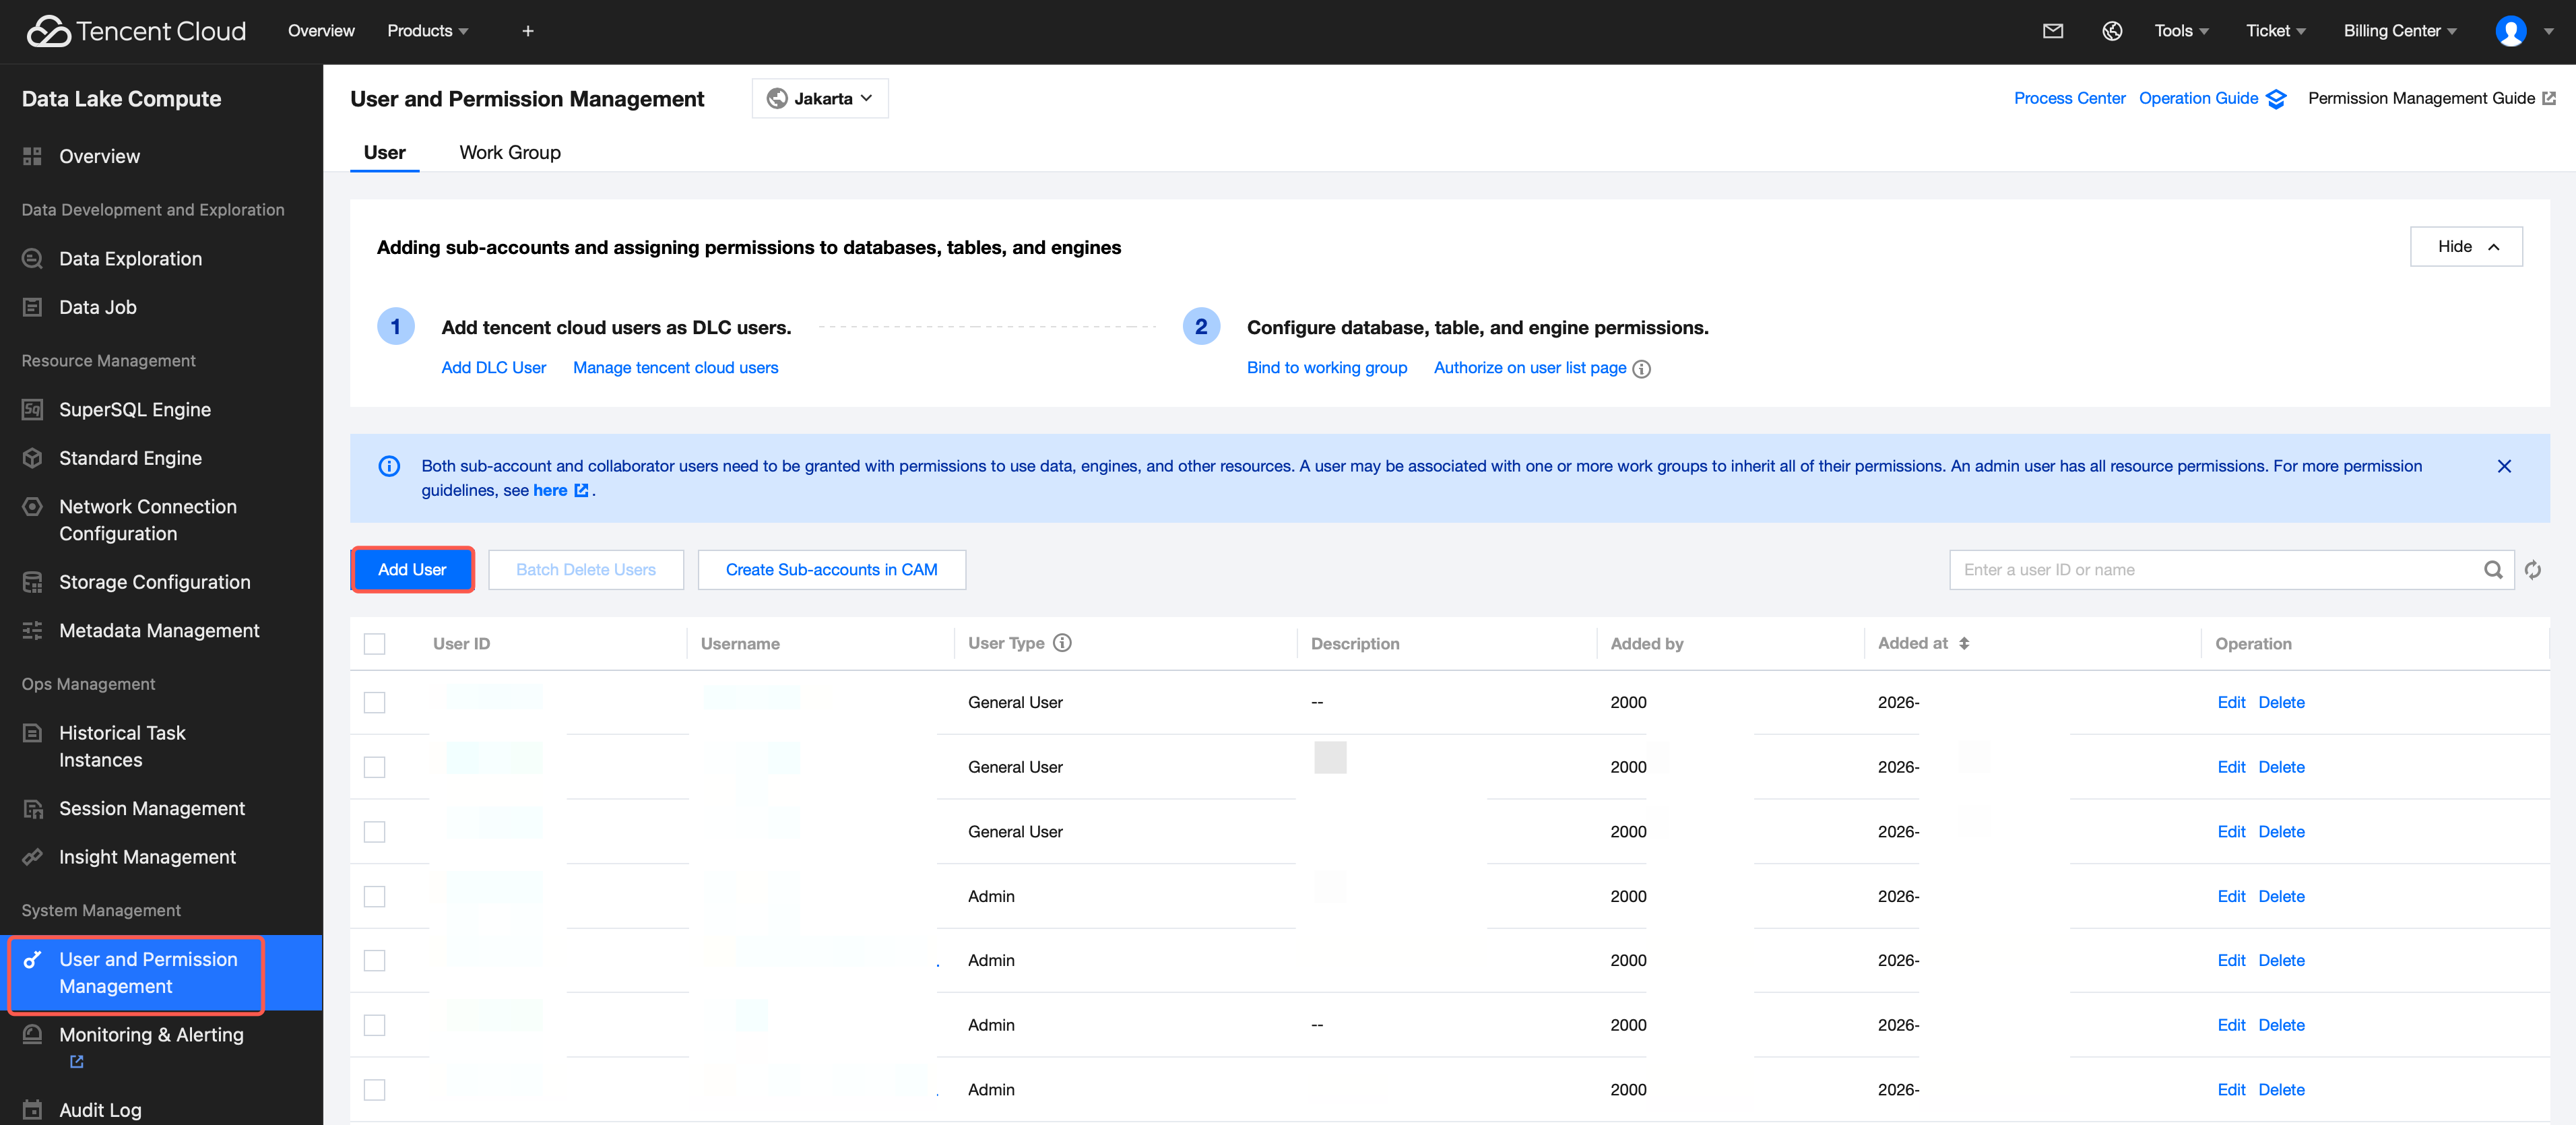Viewport: 2576px width, 1125px height.
Task: Click info icon beside Authorize on user list
Action: (x=1641, y=369)
